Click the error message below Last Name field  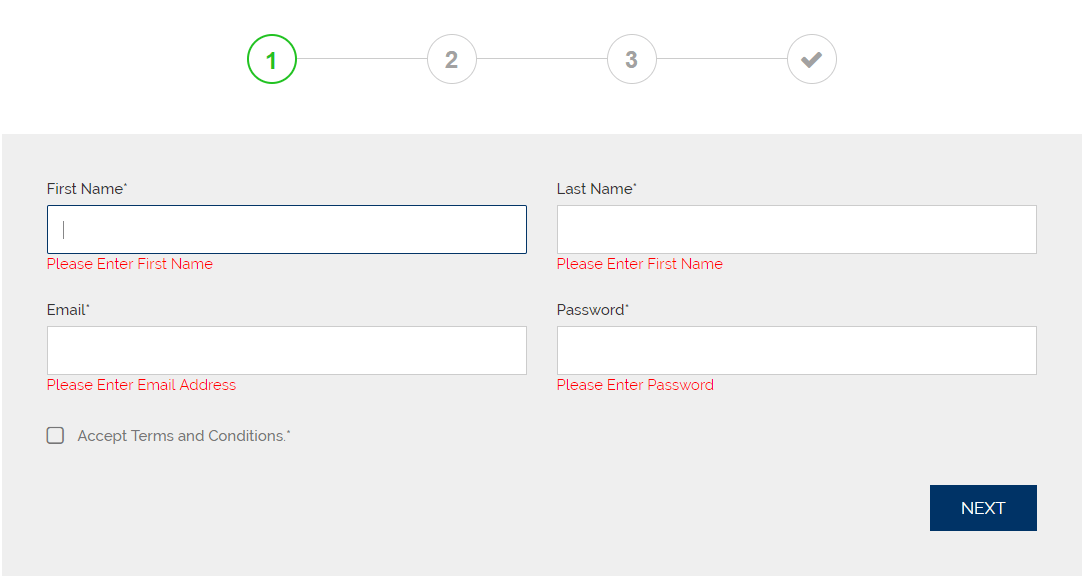640,264
